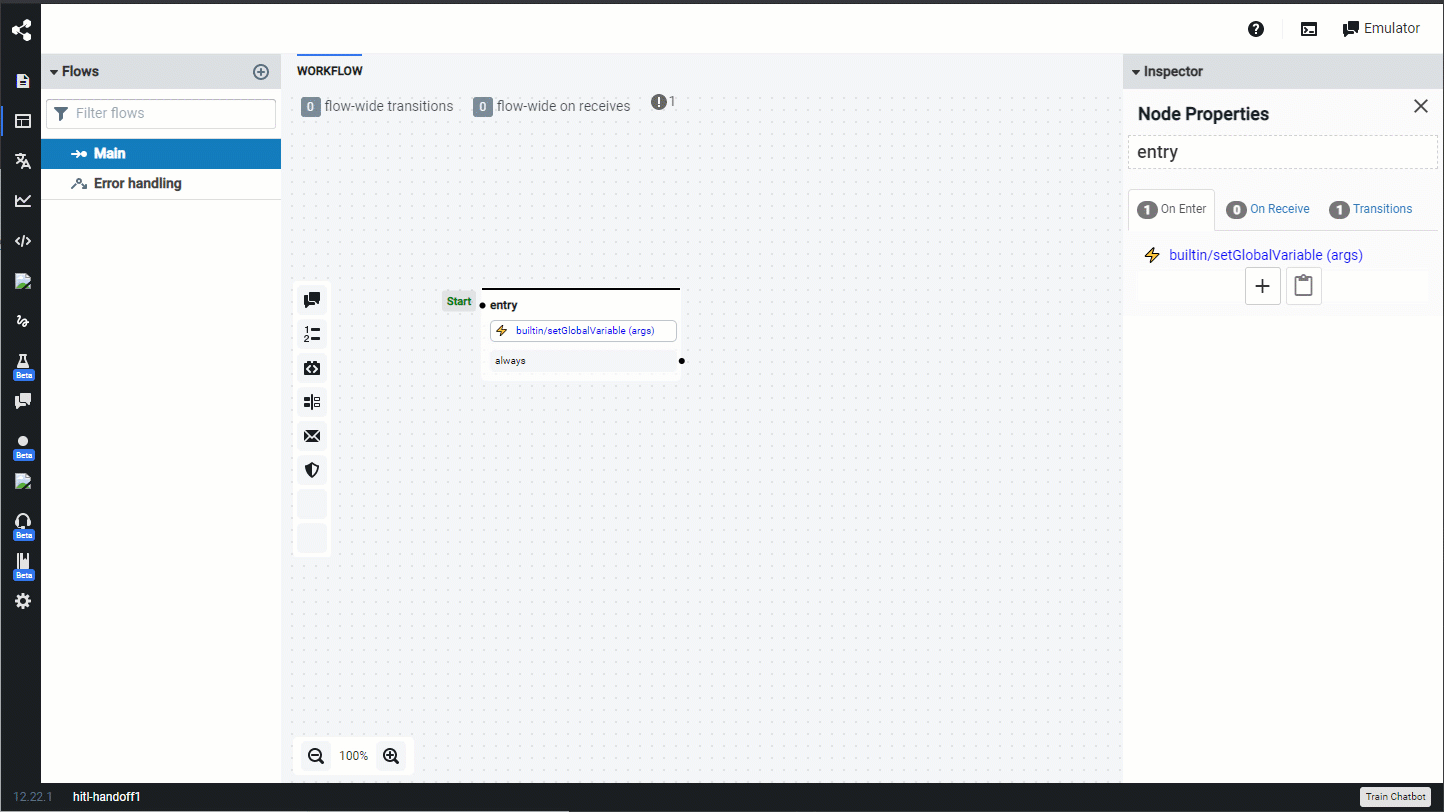Select the Error handling flow
This screenshot has width=1444, height=812.
pyautogui.click(x=161, y=184)
